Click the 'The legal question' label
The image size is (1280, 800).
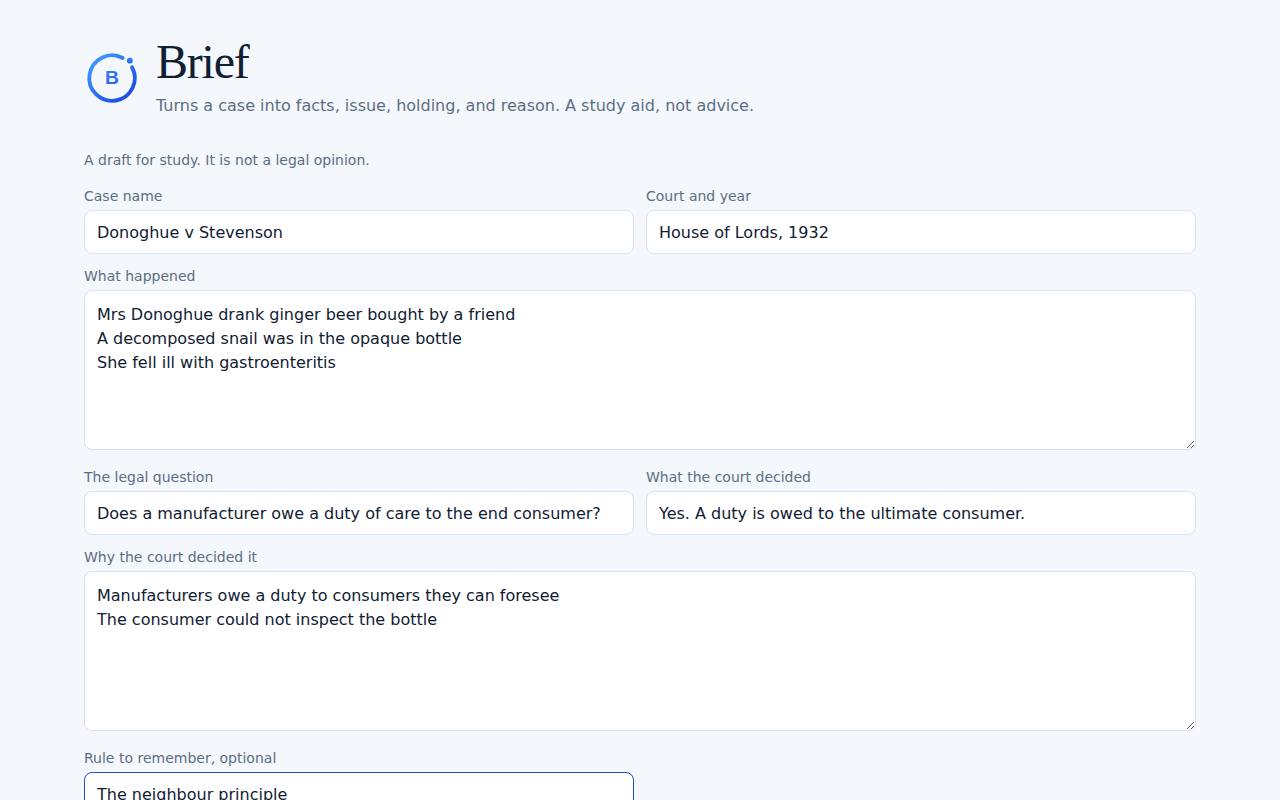[x=149, y=477]
